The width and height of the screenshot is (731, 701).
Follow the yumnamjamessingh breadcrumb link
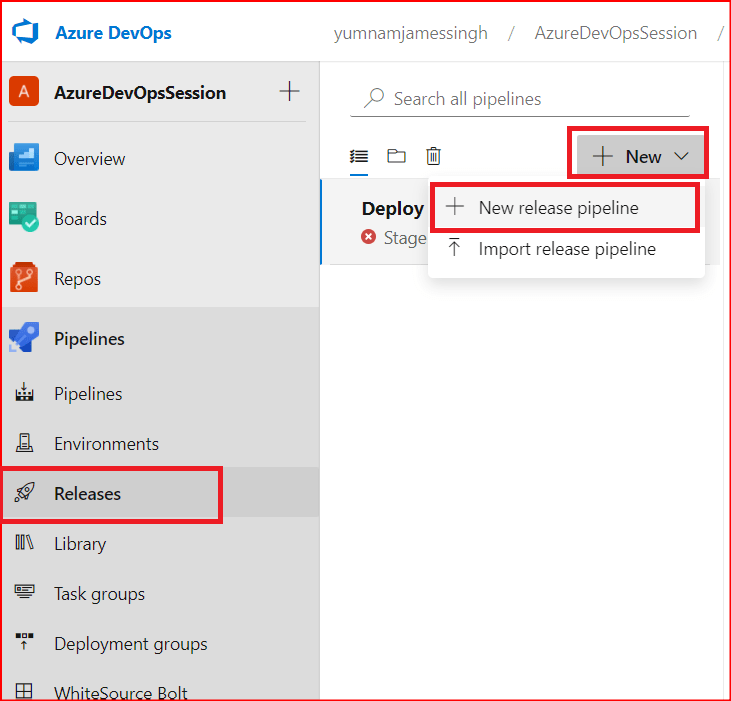pos(410,33)
